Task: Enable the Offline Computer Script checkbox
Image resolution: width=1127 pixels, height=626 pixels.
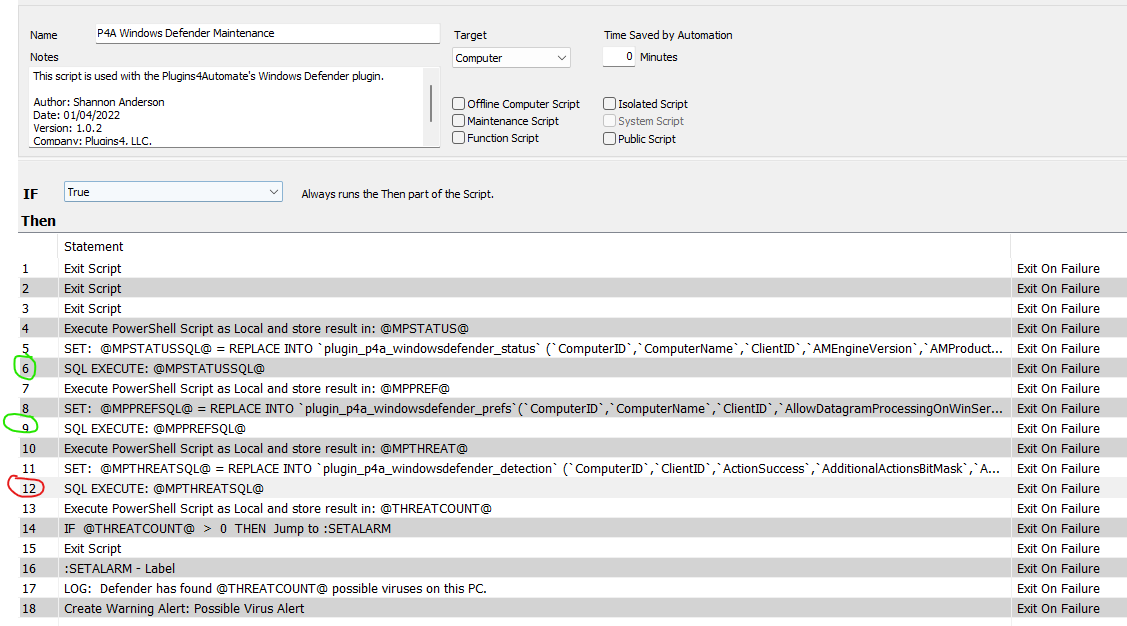Action: point(459,104)
